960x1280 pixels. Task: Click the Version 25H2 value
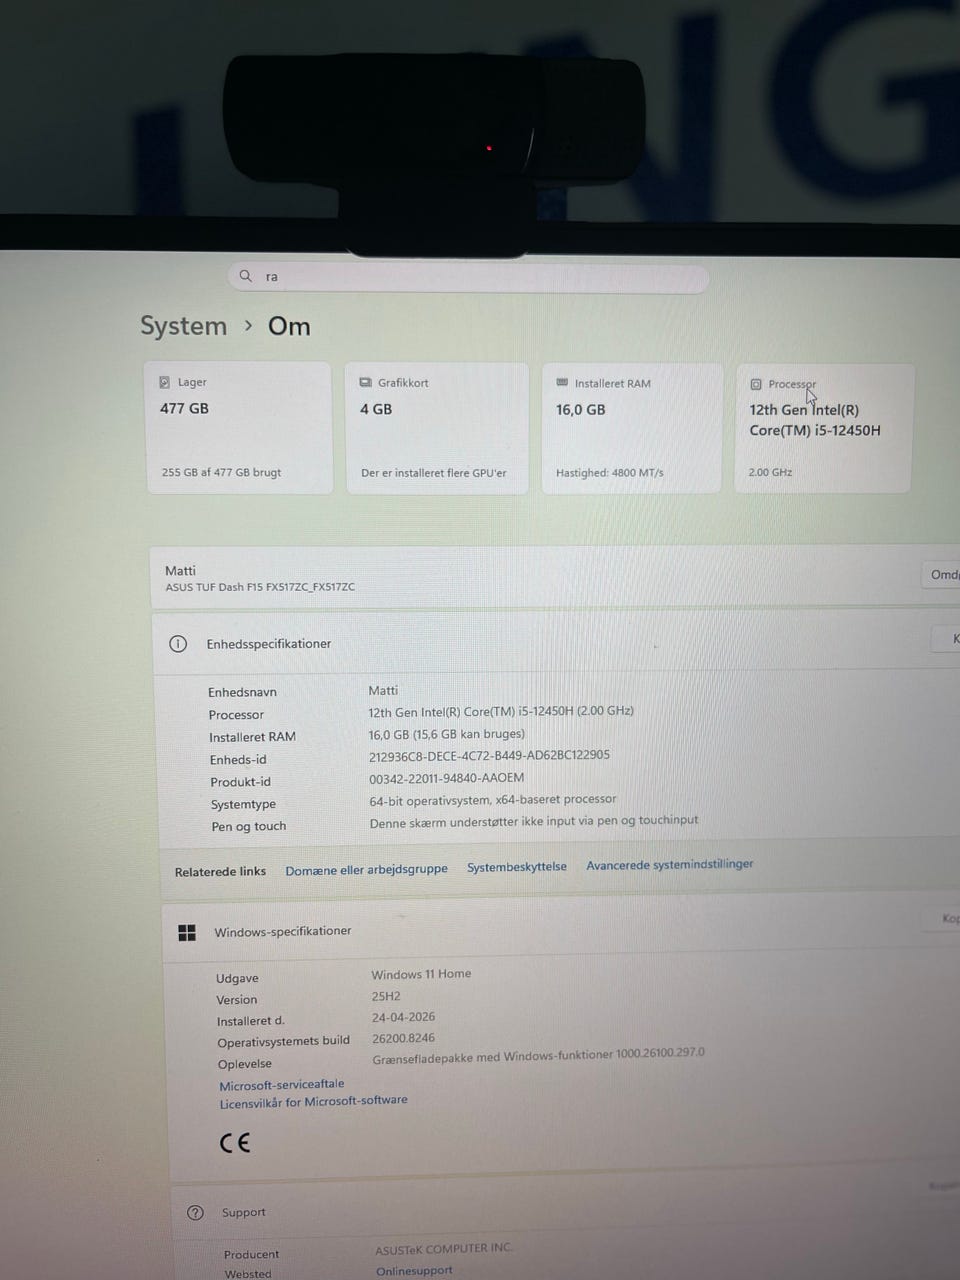click(x=386, y=996)
